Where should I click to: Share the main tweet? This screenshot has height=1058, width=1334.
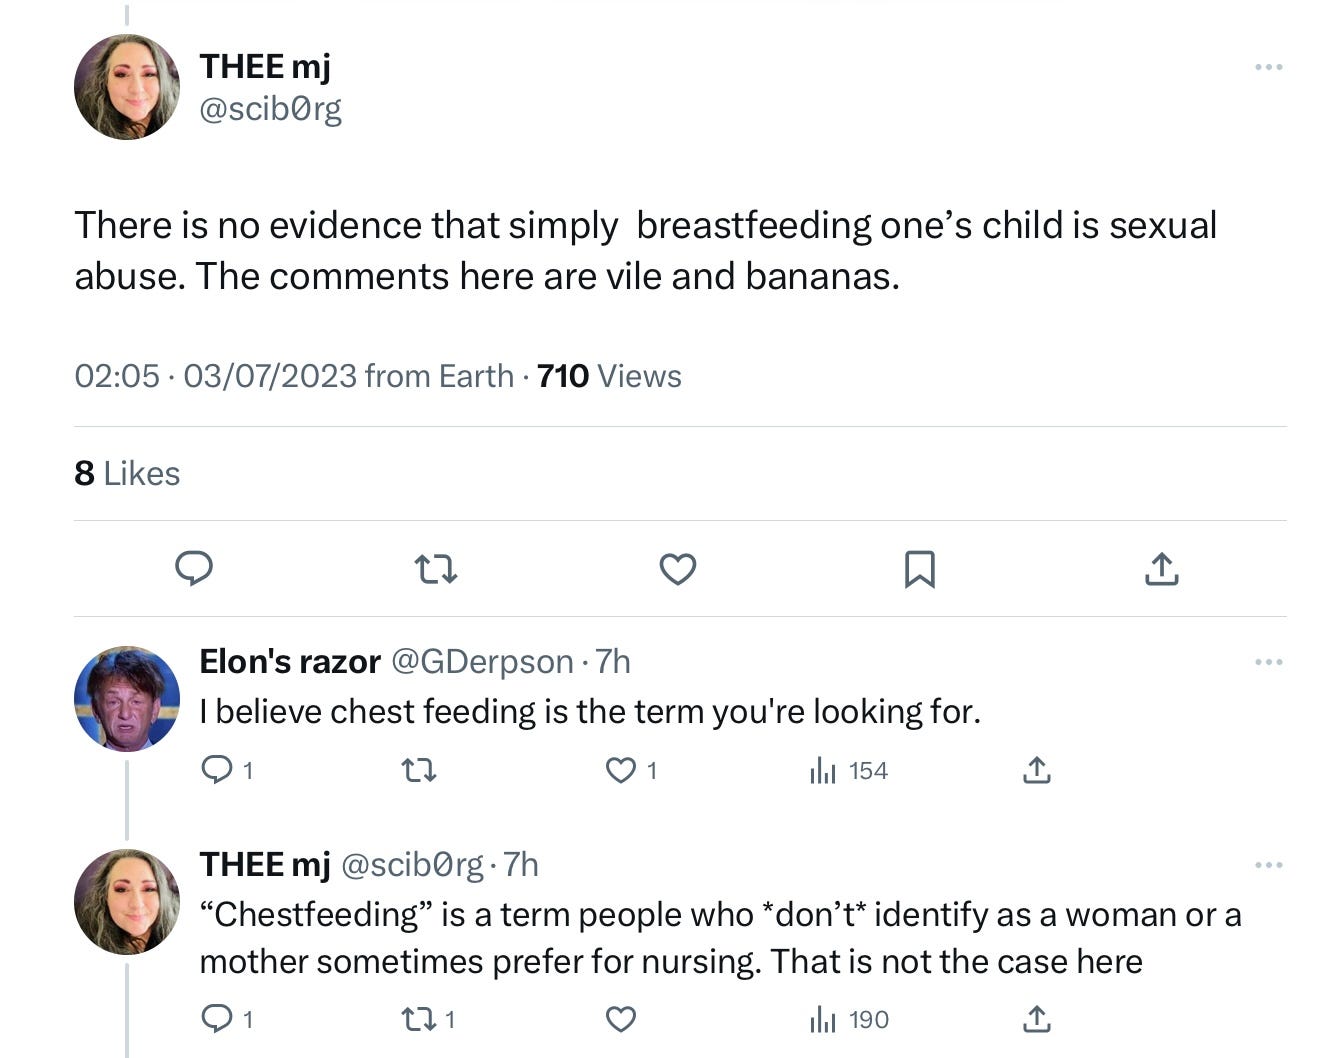1161,569
